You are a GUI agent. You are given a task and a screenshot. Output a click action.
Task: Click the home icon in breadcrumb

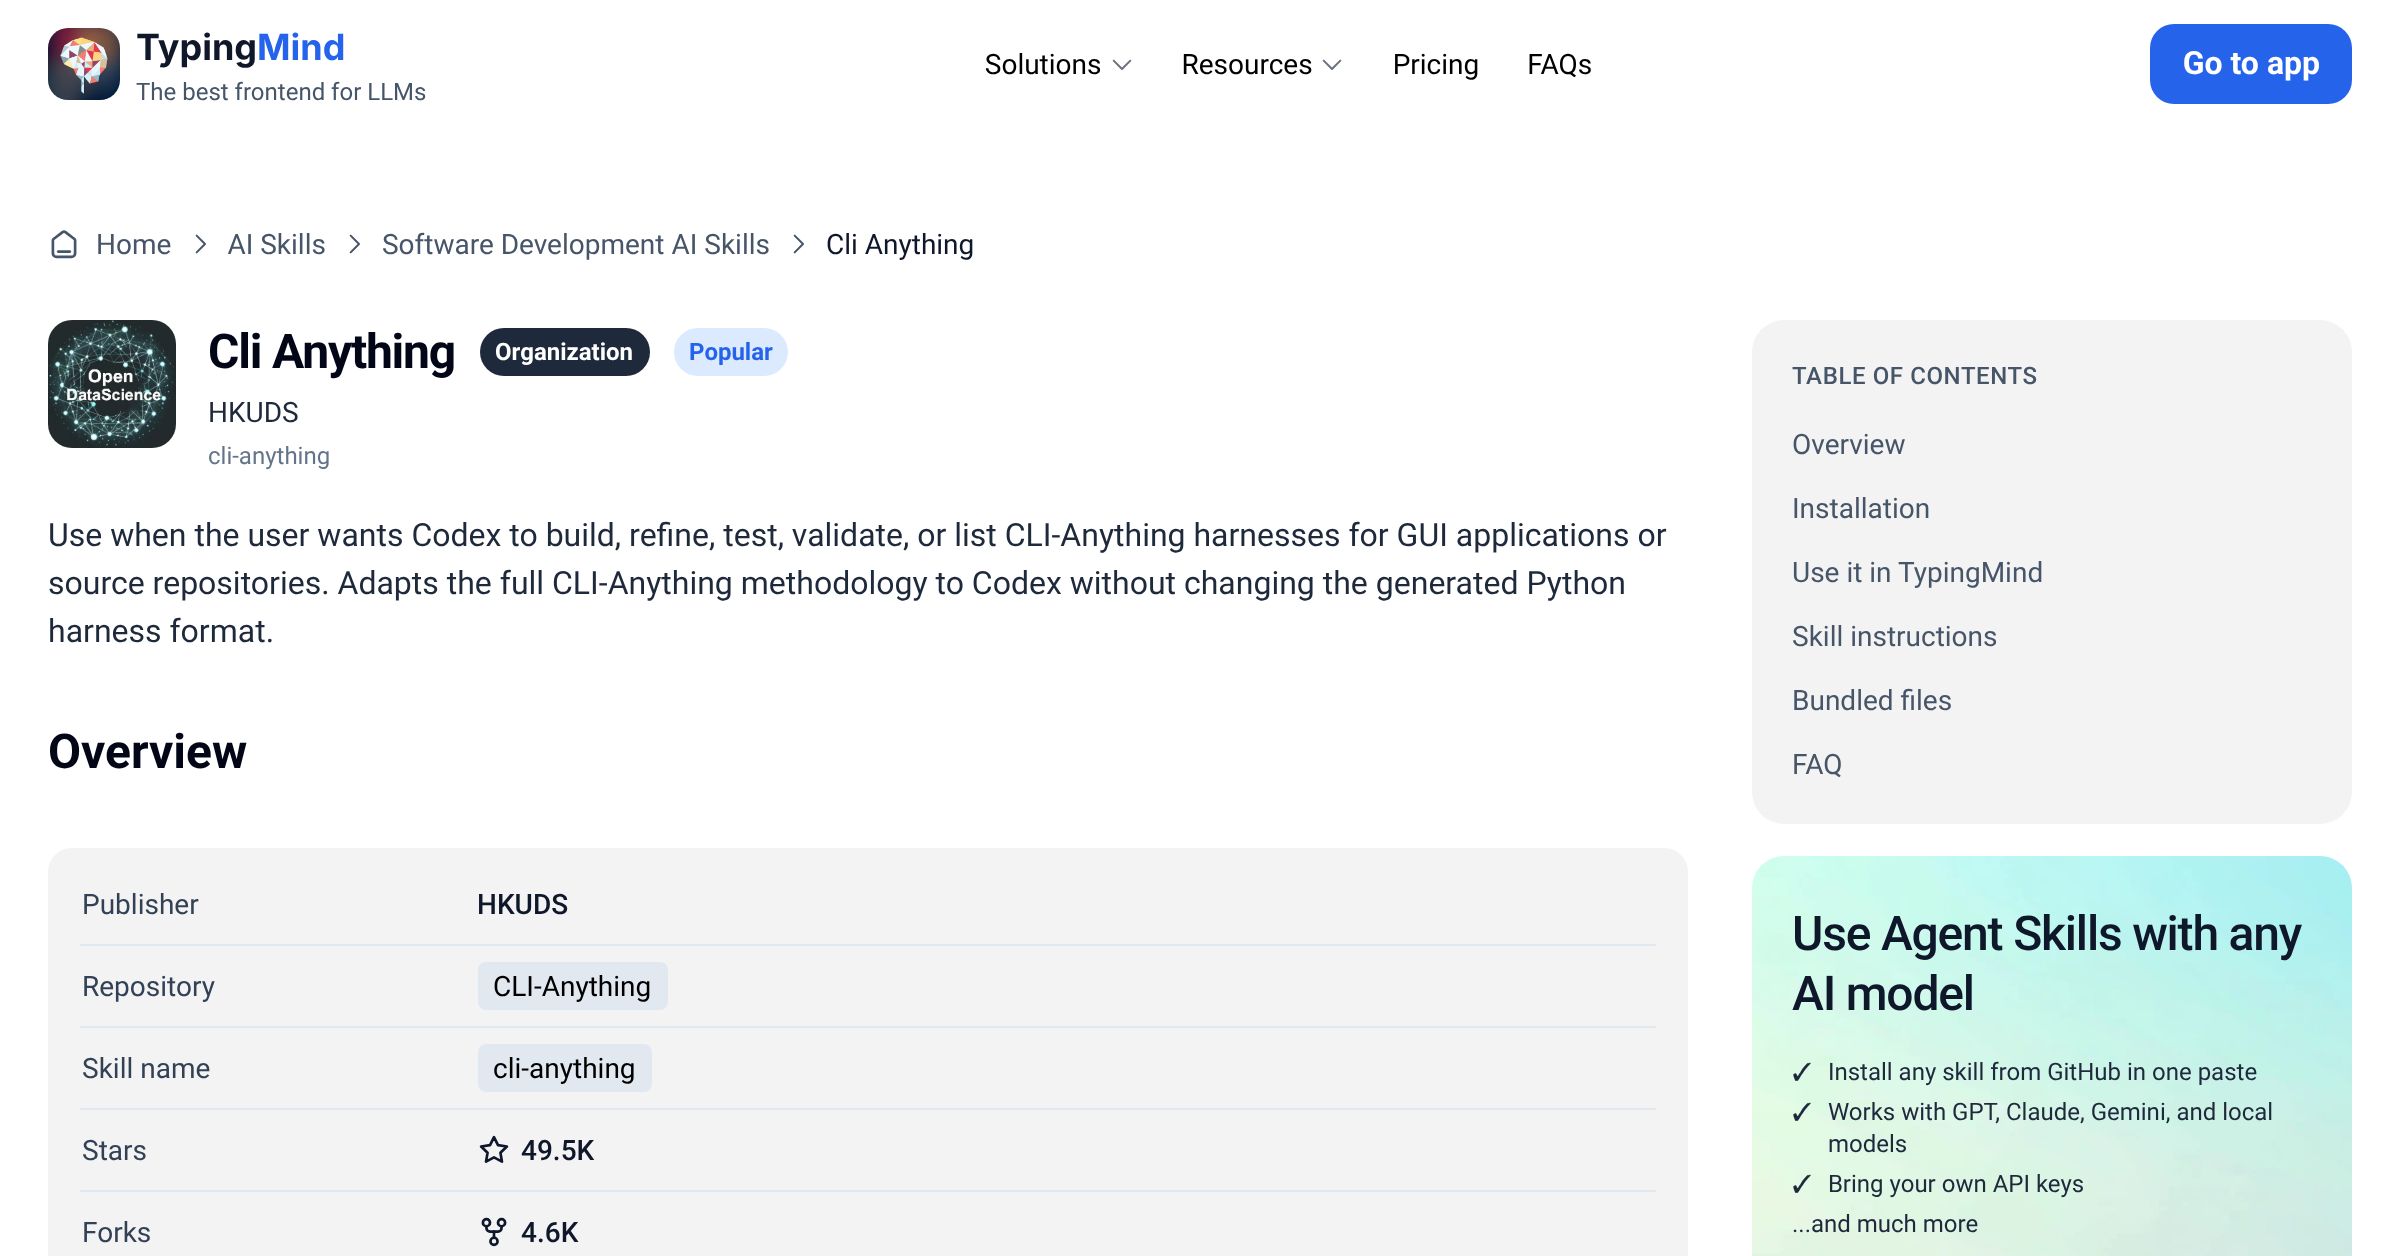pos(64,244)
